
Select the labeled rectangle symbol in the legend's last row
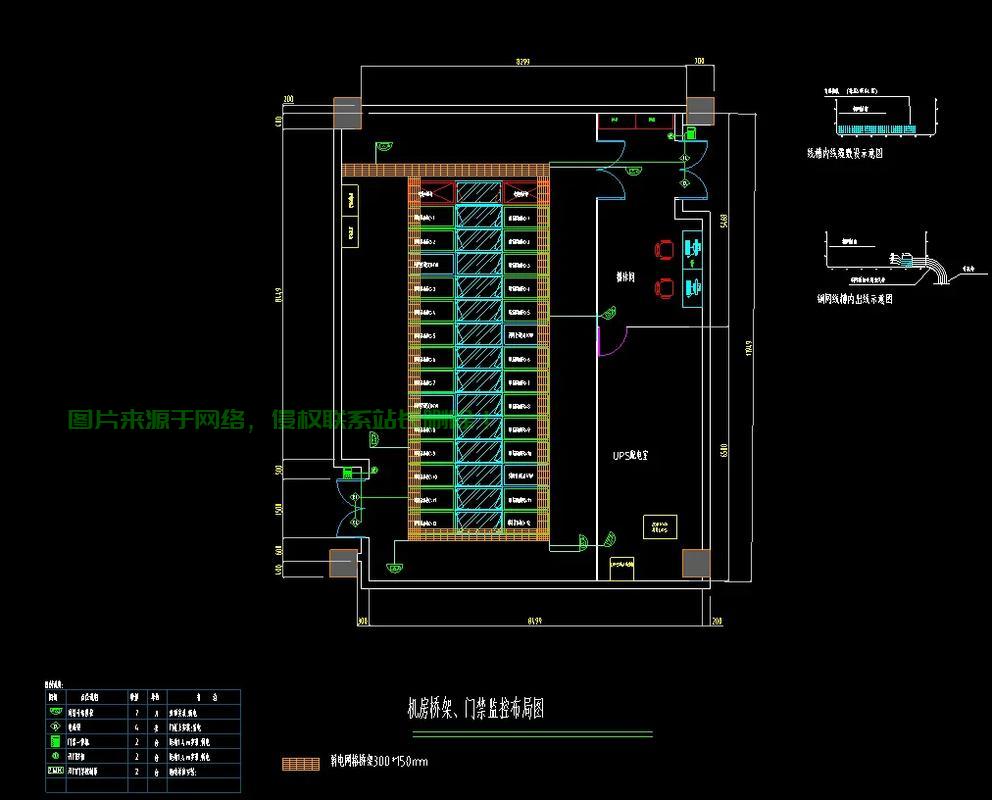56,770
